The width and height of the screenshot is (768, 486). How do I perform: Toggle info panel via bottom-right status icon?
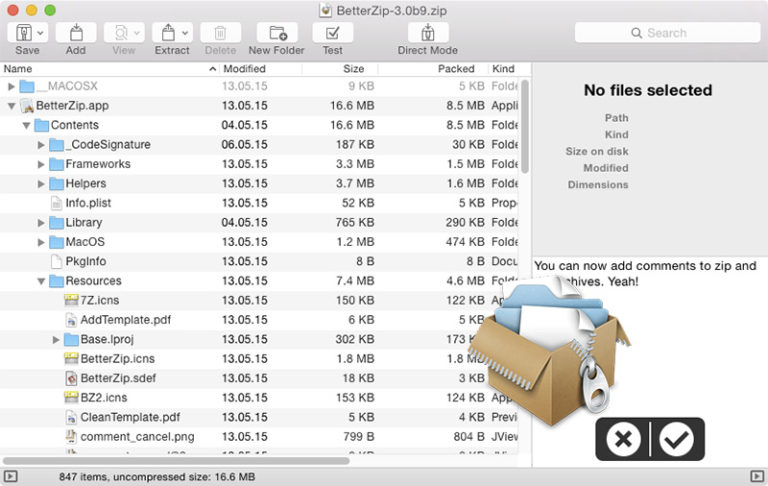point(757,476)
